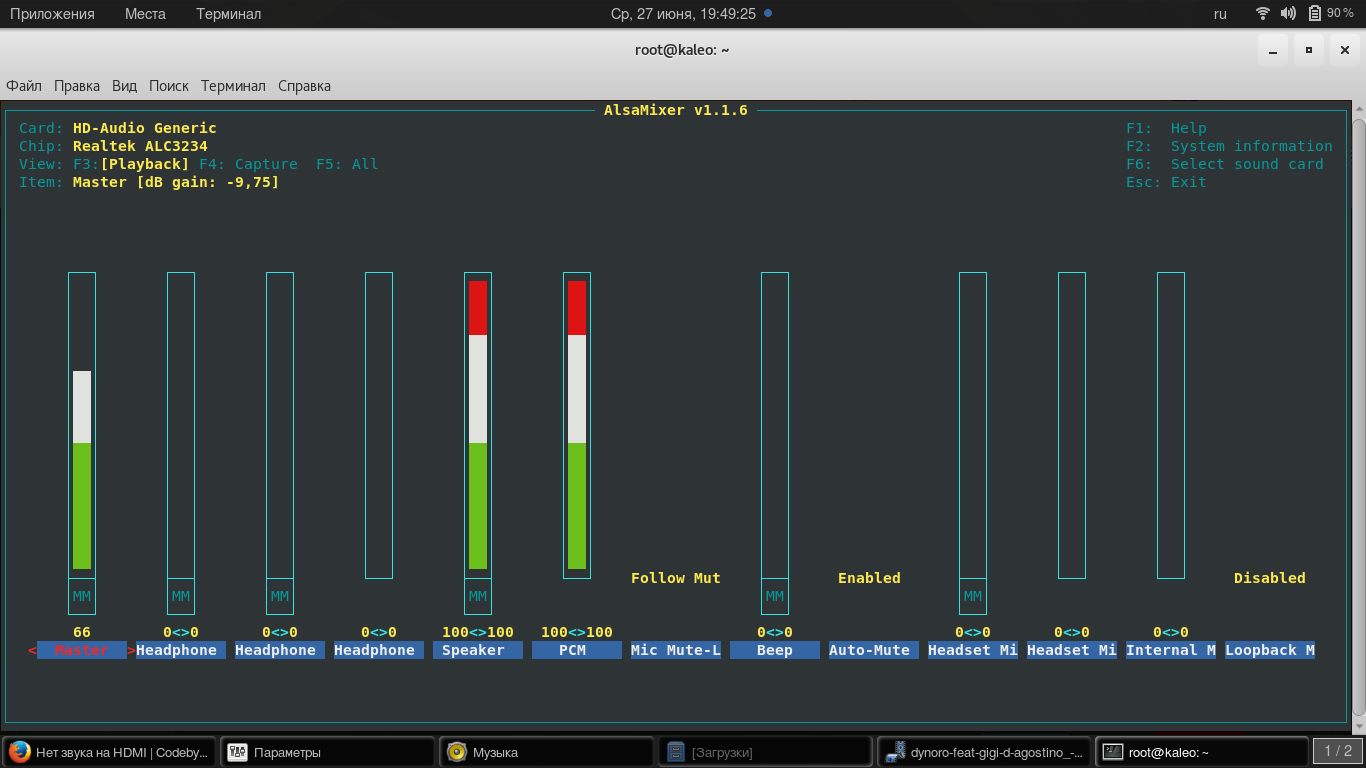The image size is (1366, 768).
Task: Click the Master volume bar
Action: (82, 425)
